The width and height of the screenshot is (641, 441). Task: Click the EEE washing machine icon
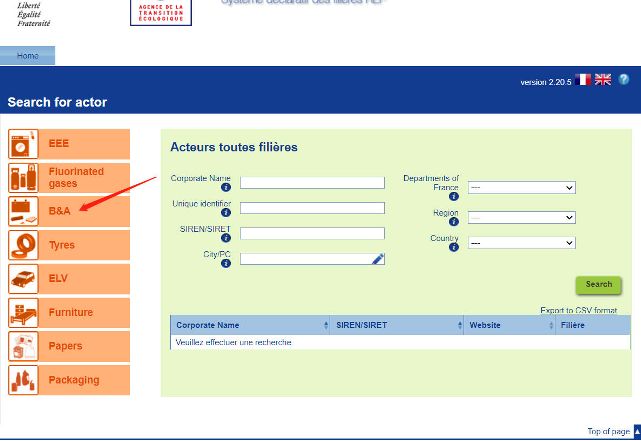click(x=24, y=144)
